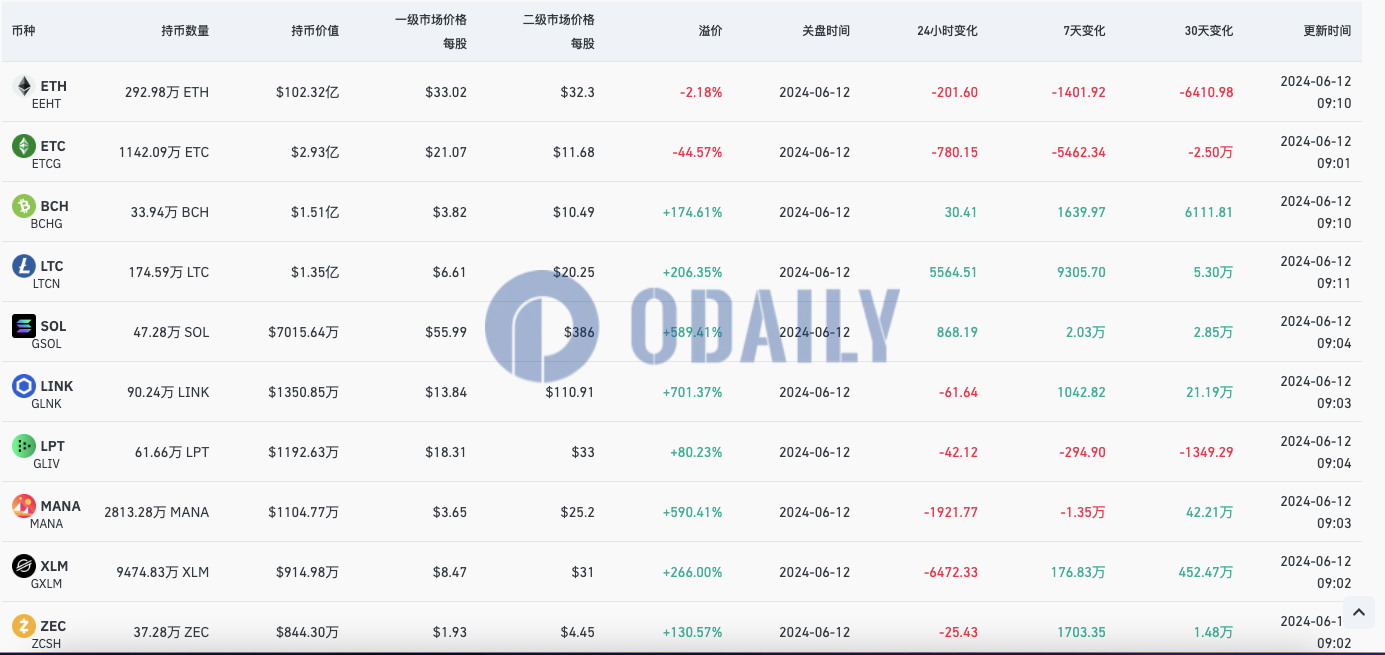Click the +701.37% premium cell
Screen dimensions: 1385x655
(692, 392)
